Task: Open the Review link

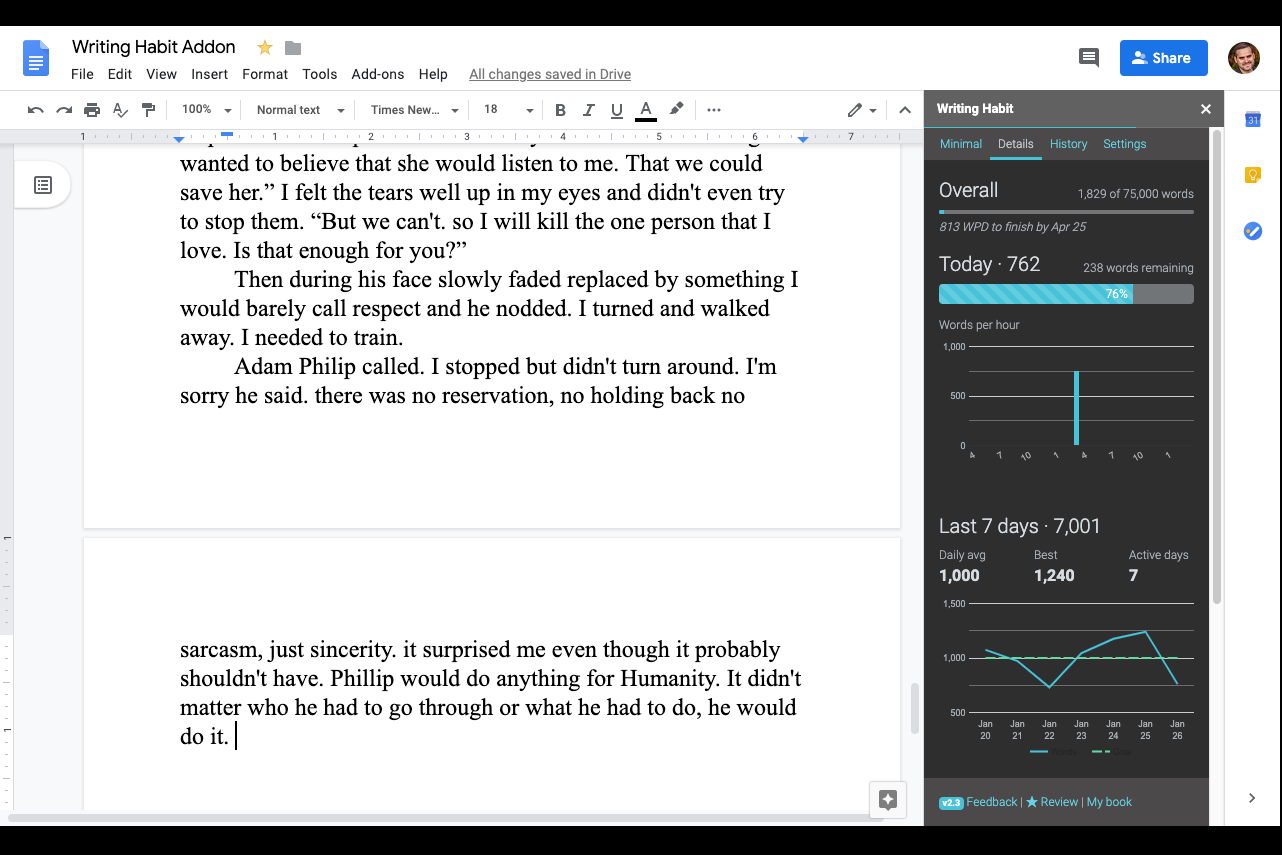Action: [1052, 802]
